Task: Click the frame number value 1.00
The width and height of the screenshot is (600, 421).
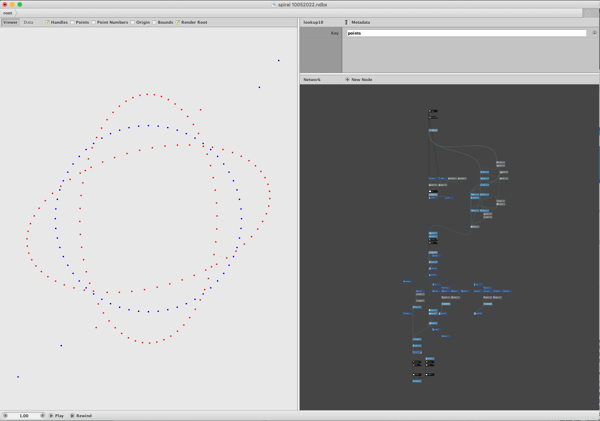Action: coord(24,416)
